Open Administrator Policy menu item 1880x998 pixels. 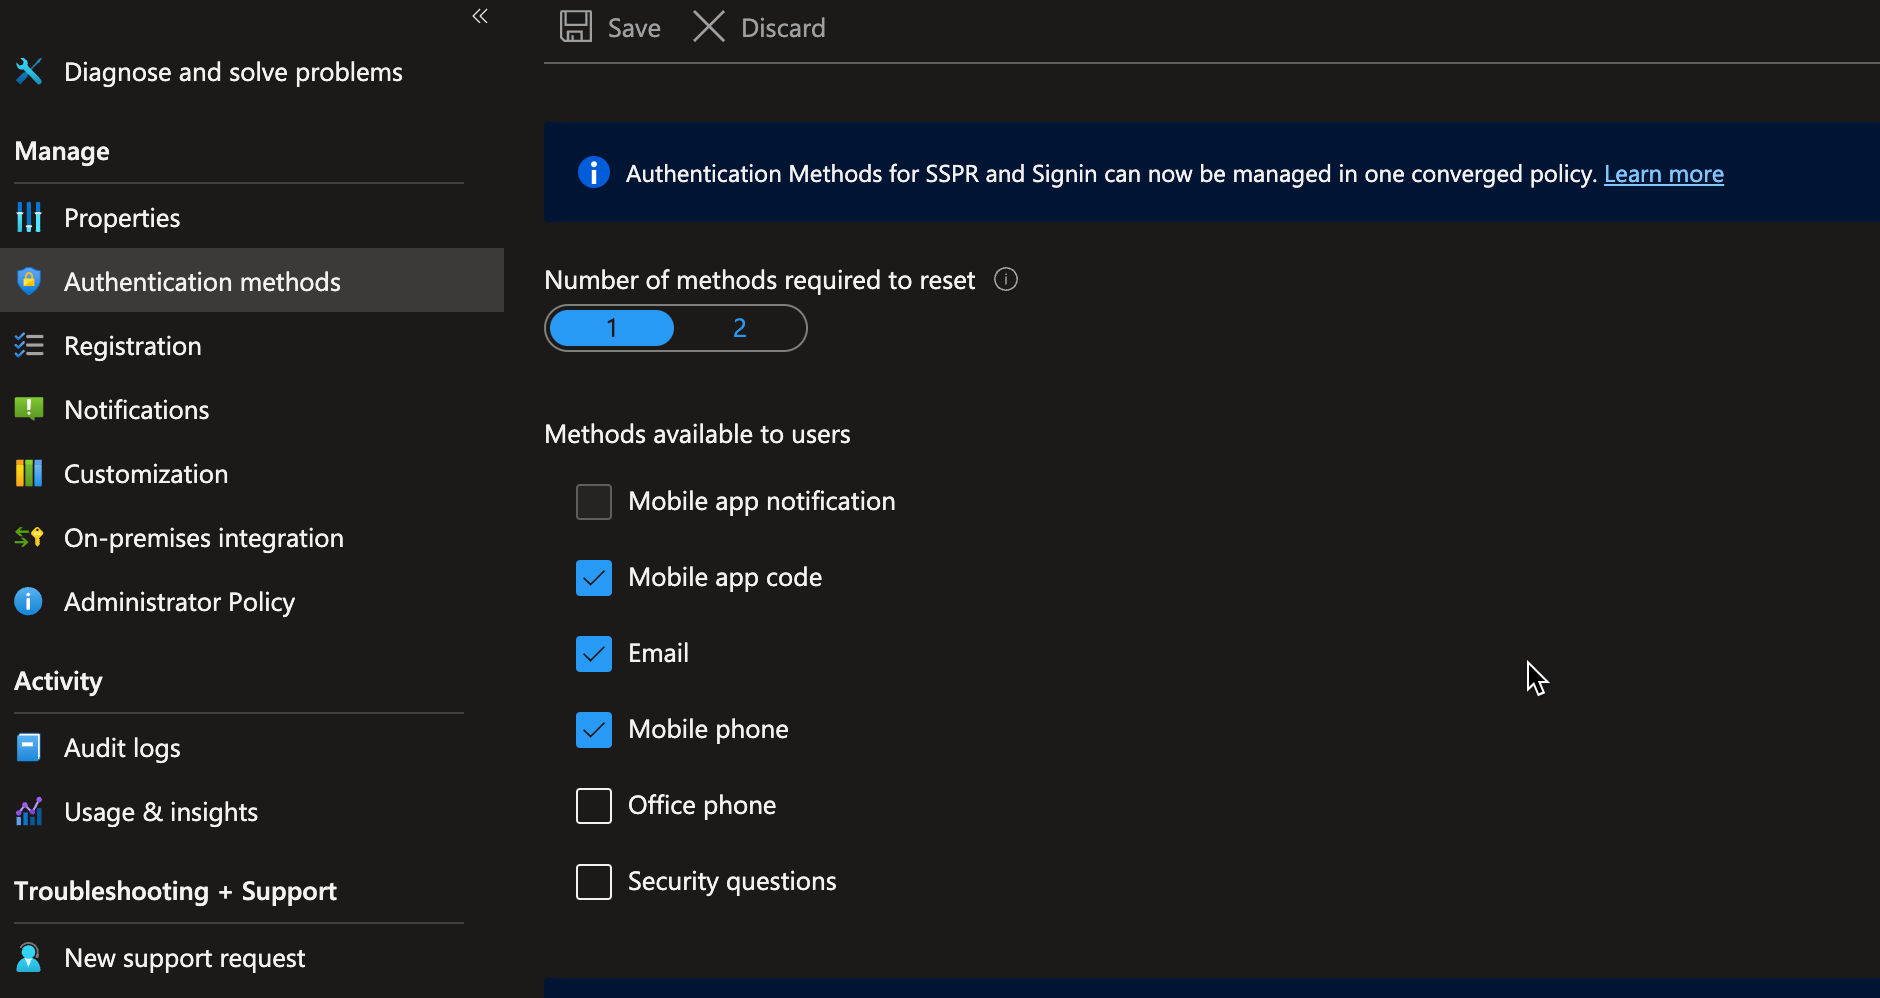click(x=179, y=602)
